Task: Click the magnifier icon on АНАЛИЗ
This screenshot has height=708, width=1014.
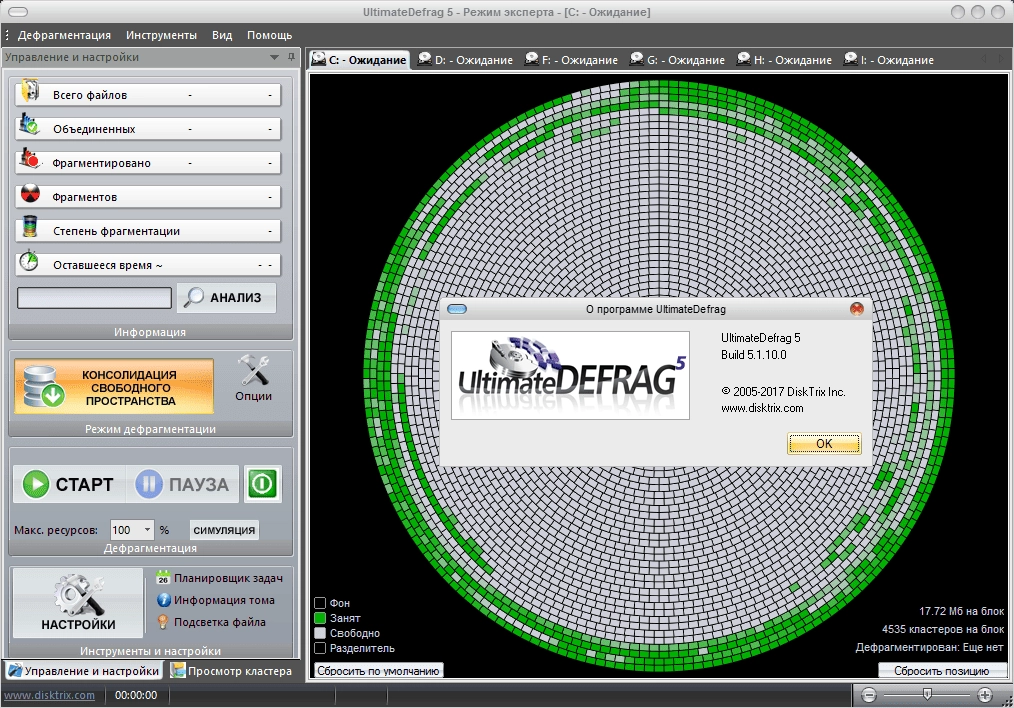Action: [193, 297]
